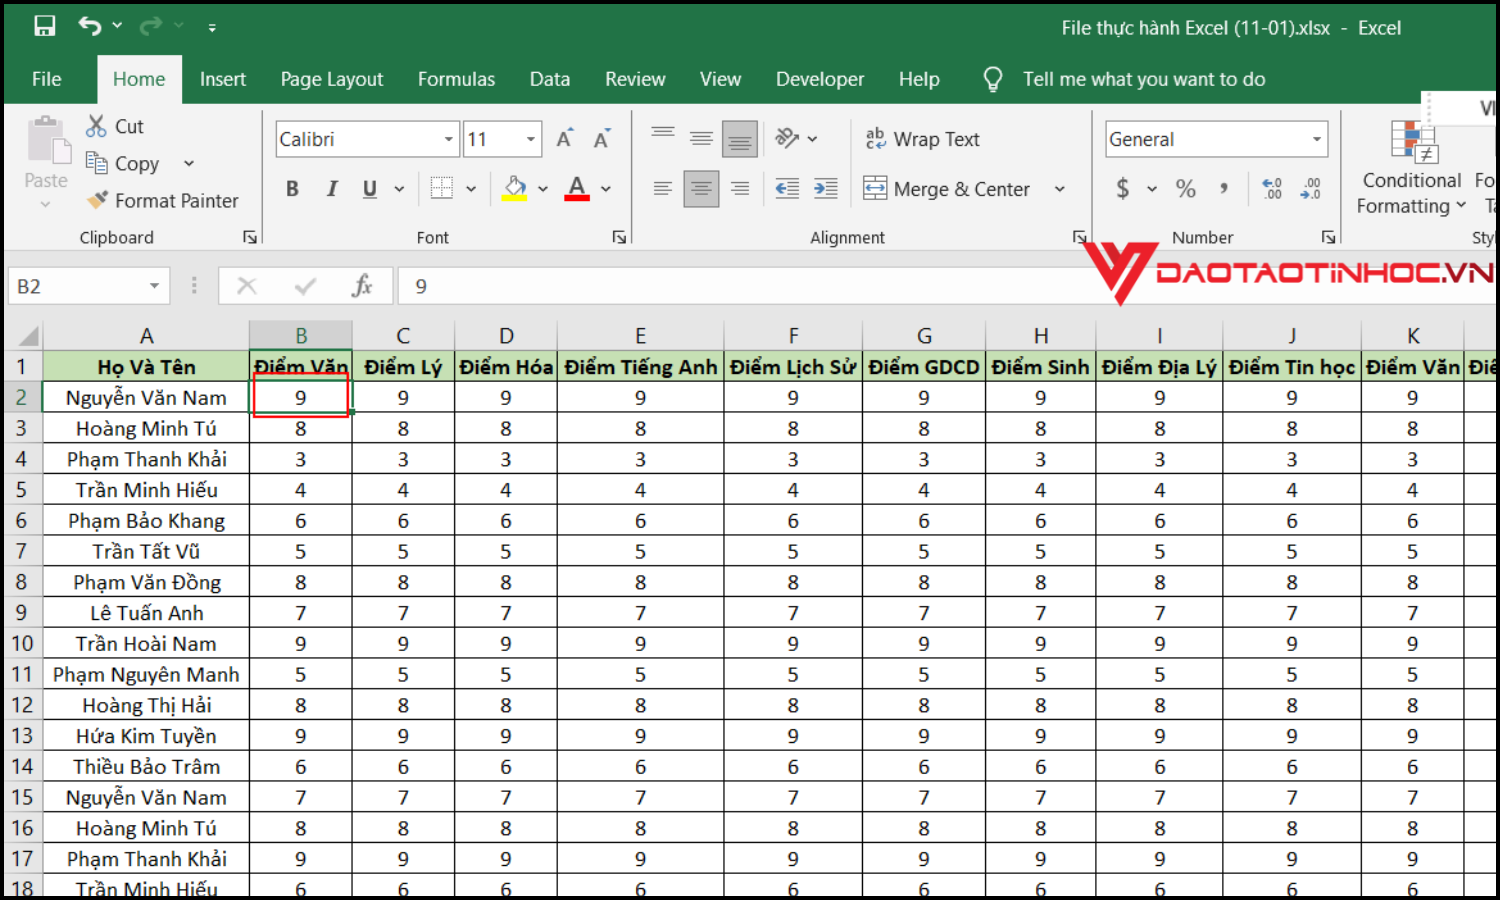
Task: Apply borders with the borders icon
Action: click(x=442, y=188)
